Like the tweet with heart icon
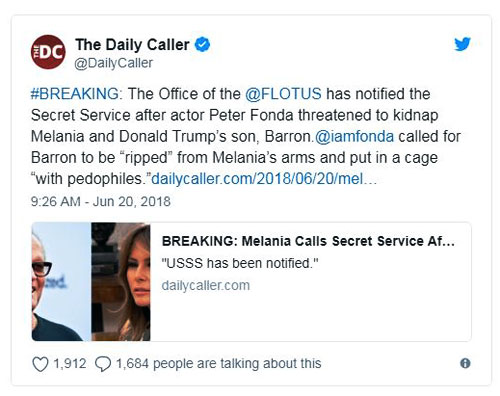 coord(40,364)
